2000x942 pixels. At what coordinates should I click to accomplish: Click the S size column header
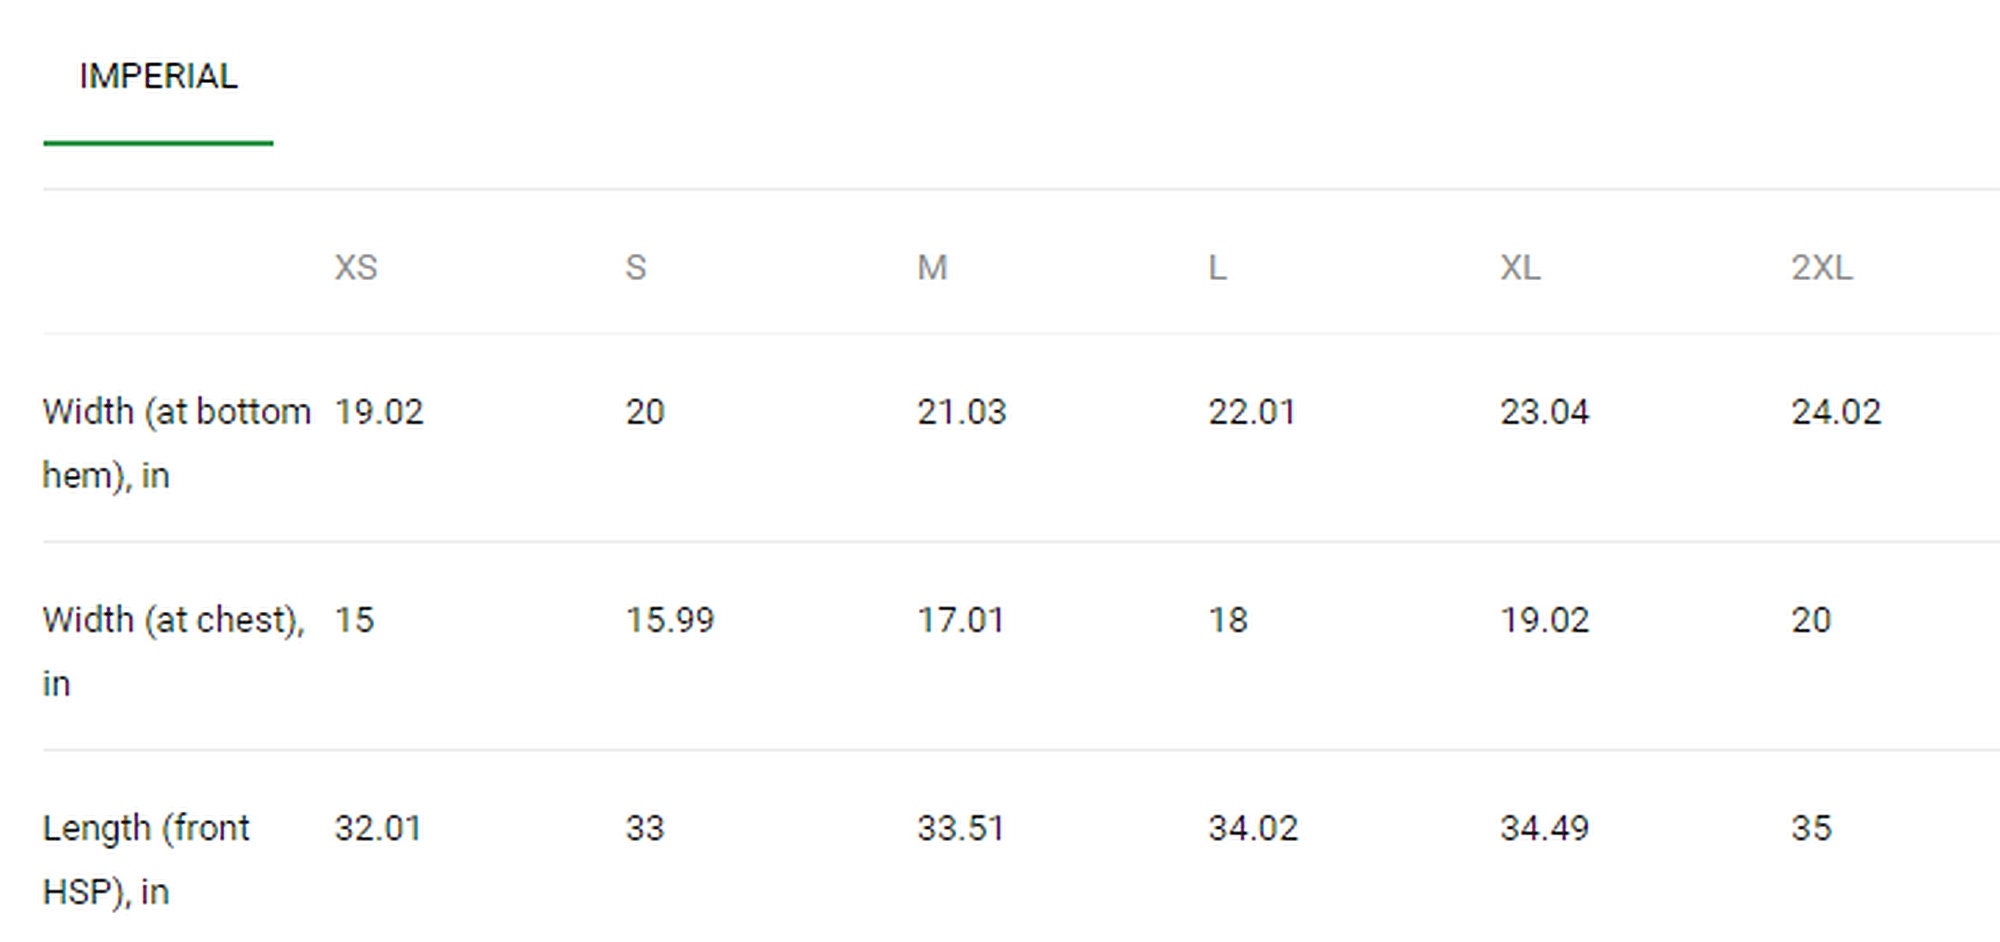tap(636, 268)
